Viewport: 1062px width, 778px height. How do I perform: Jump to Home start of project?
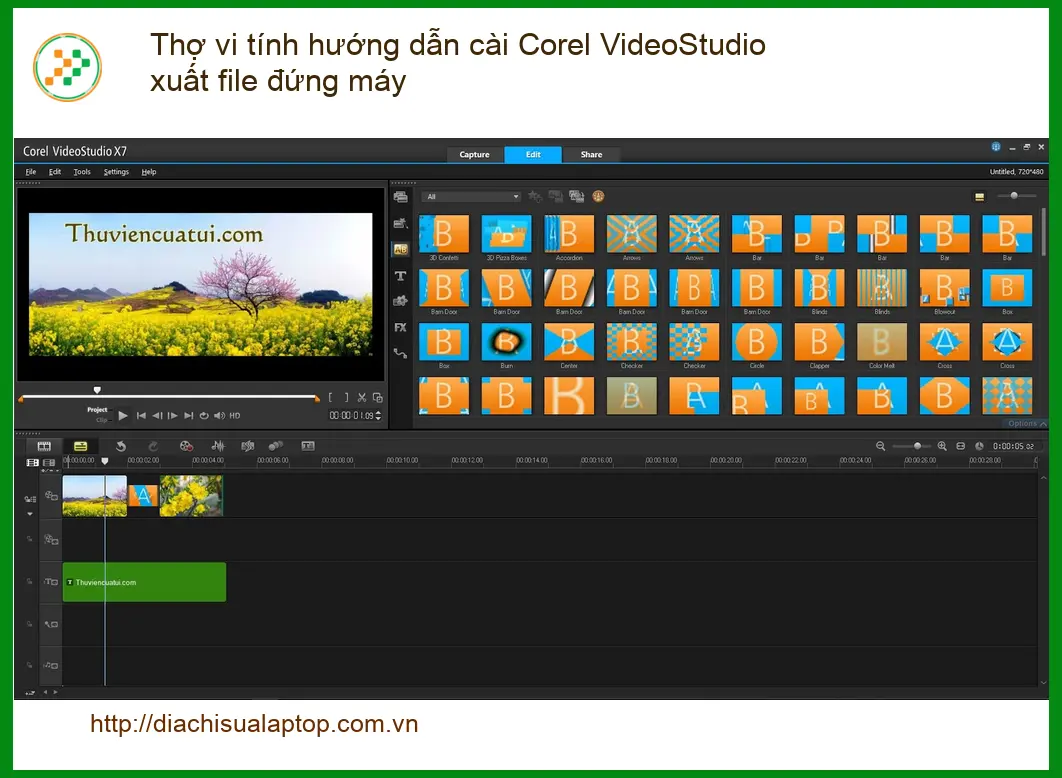pos(141,416)
